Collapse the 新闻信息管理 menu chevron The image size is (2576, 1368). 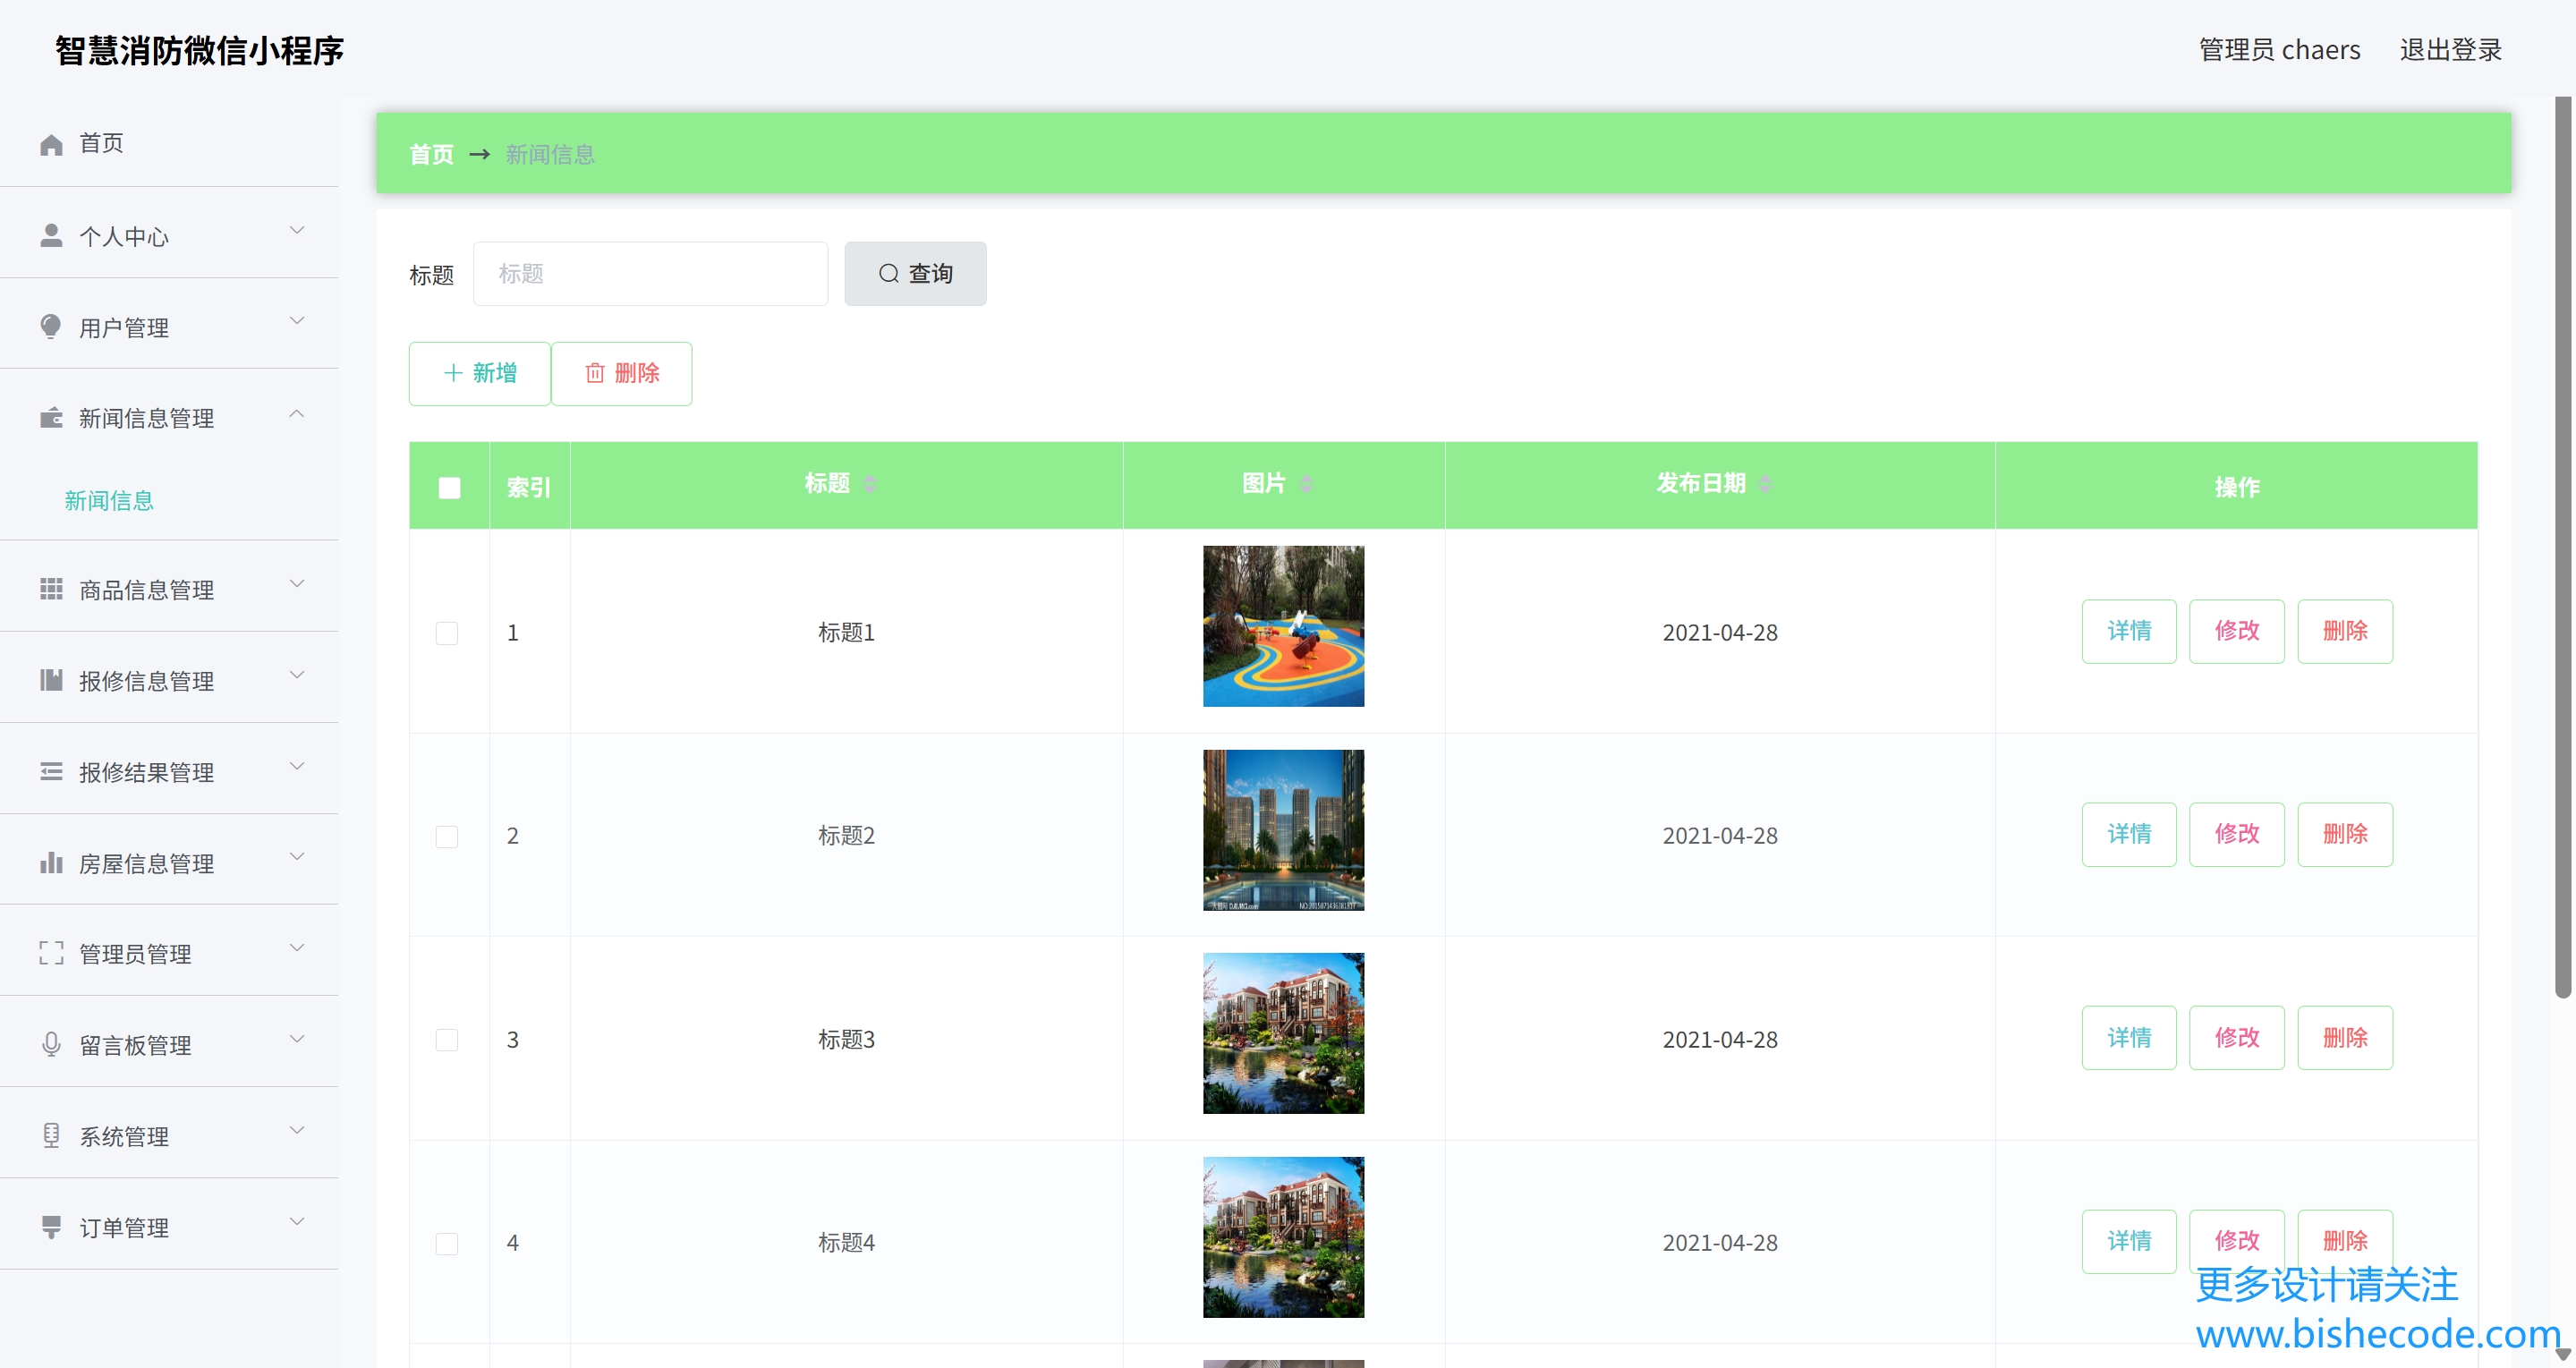pyautogui.click(x=297, y=413)
